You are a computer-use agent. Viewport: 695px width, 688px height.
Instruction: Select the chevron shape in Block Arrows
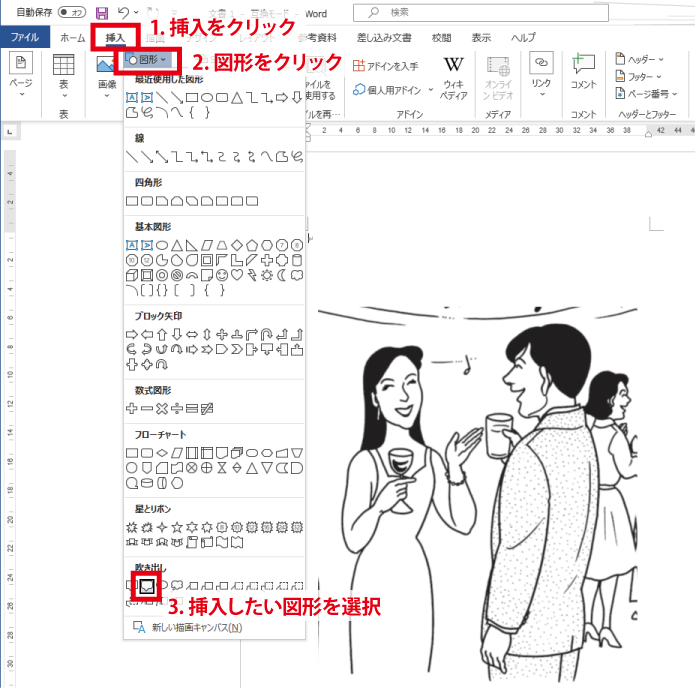237,349
